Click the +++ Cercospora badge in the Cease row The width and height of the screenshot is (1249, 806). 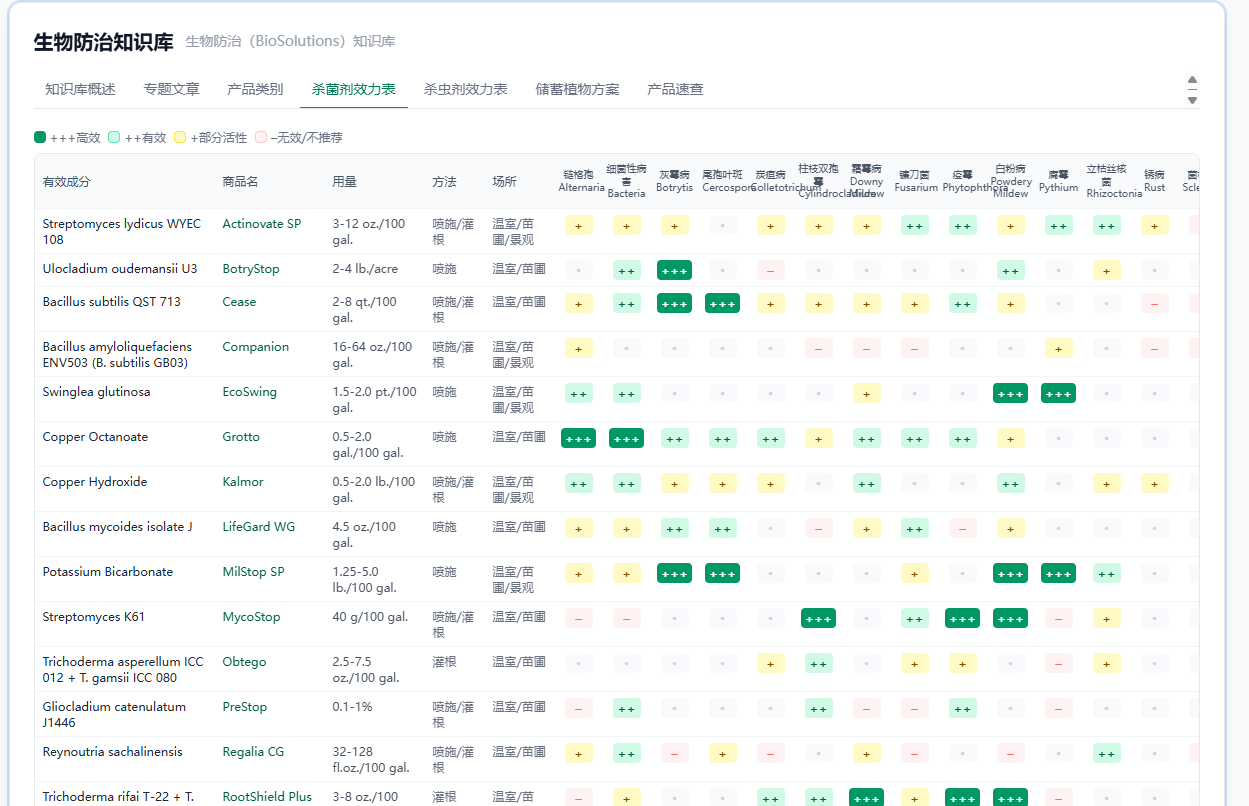[722, 303]
